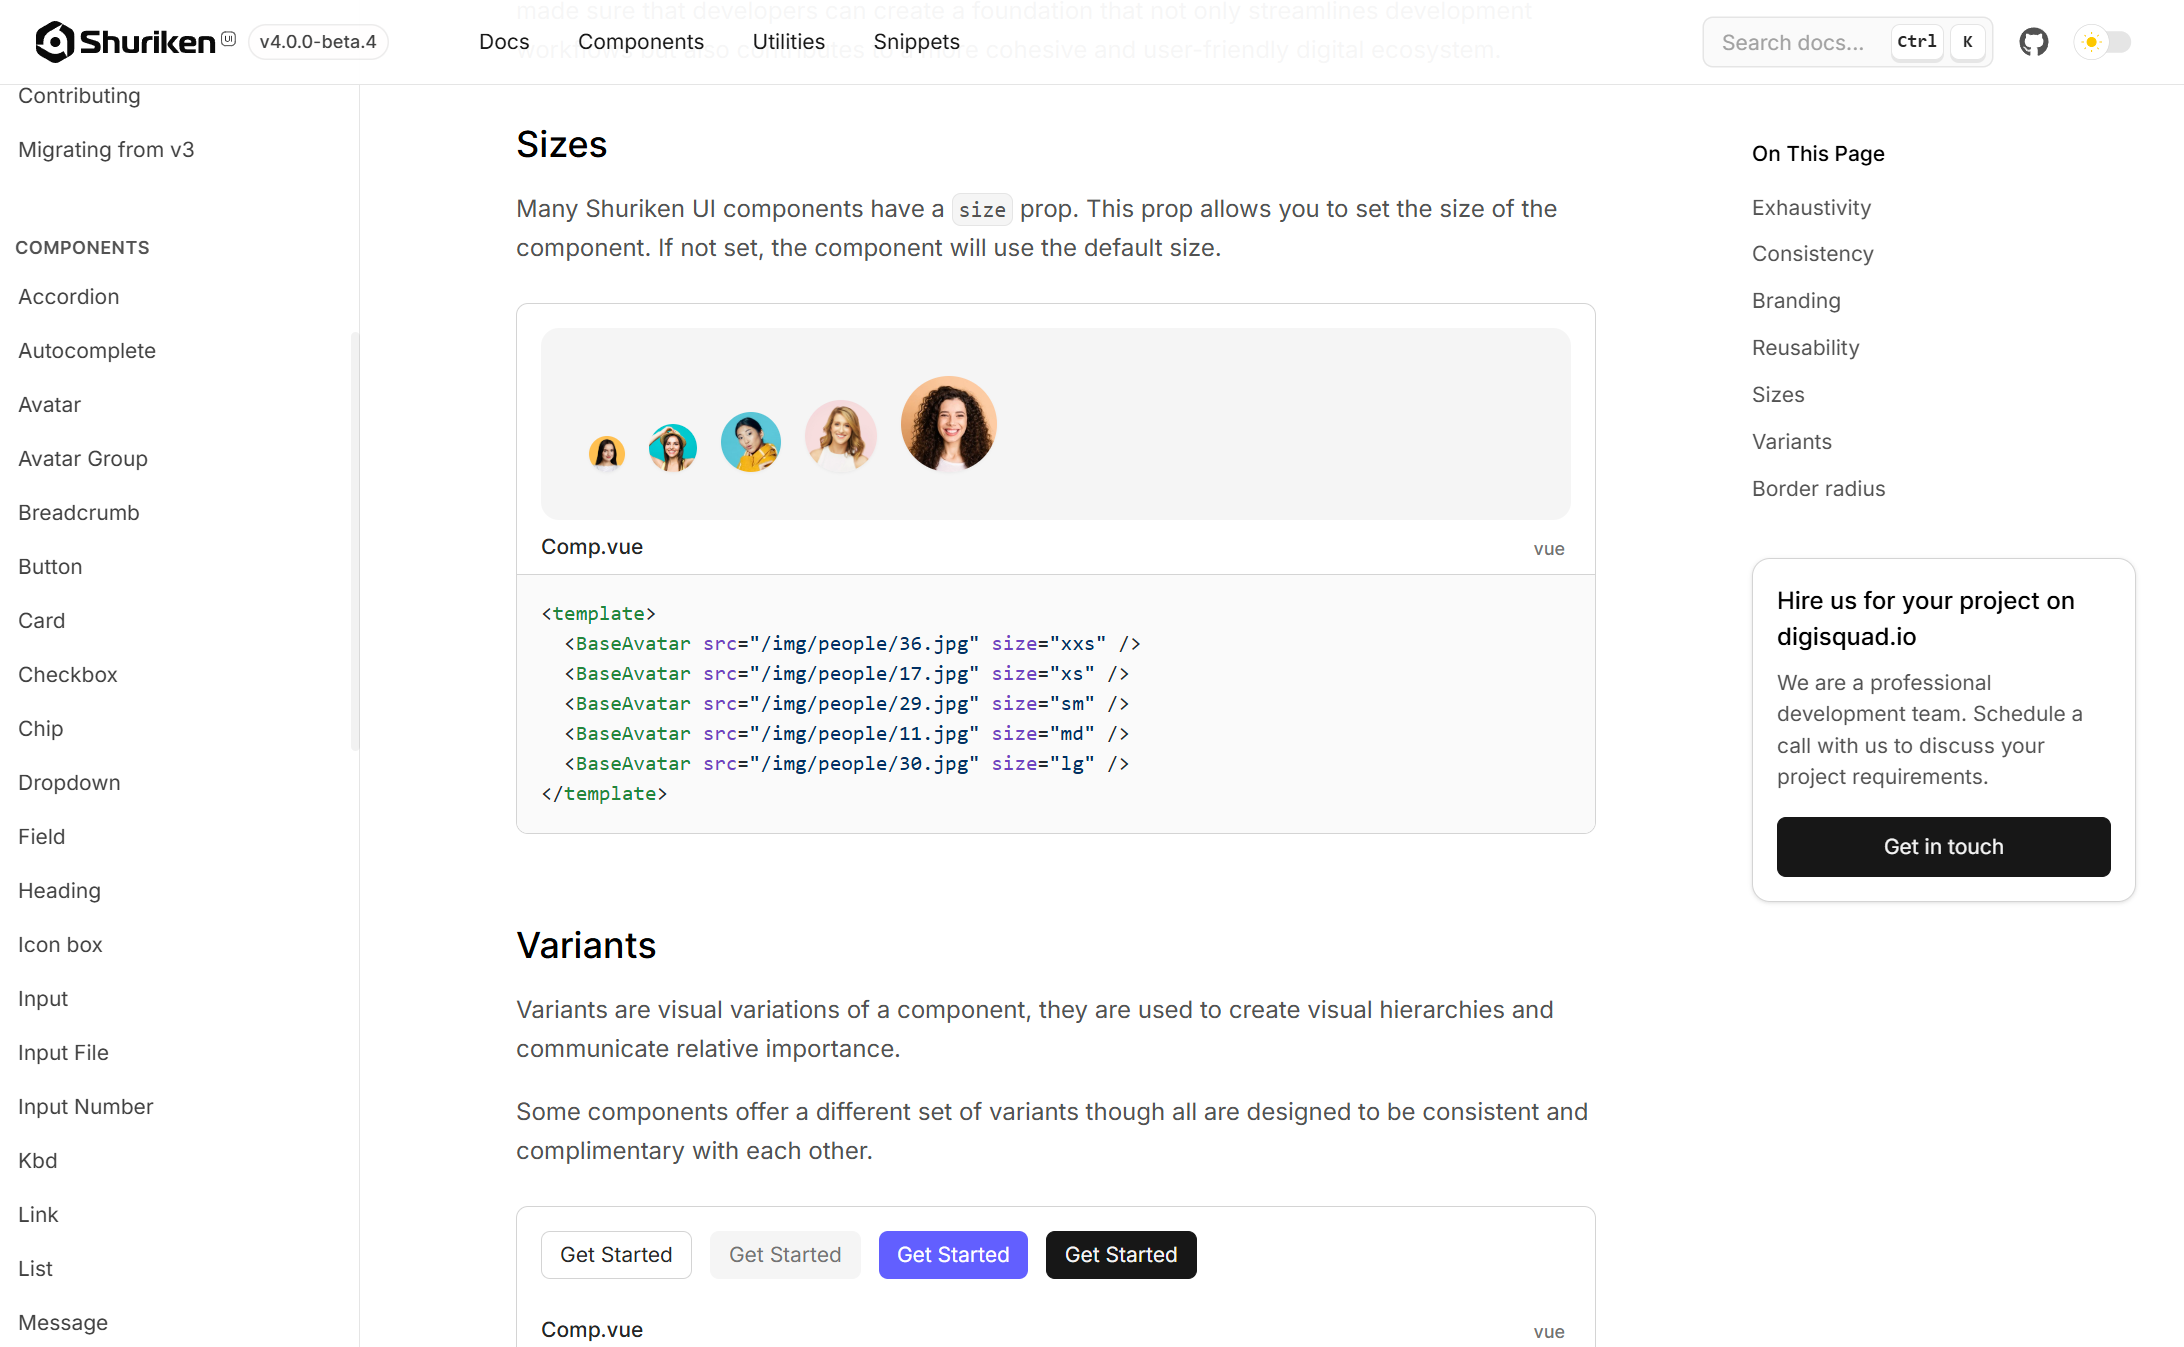The image size is (2184, 1347).
Task: Jump to Branding section in page outline
Action: [1796, 301]
